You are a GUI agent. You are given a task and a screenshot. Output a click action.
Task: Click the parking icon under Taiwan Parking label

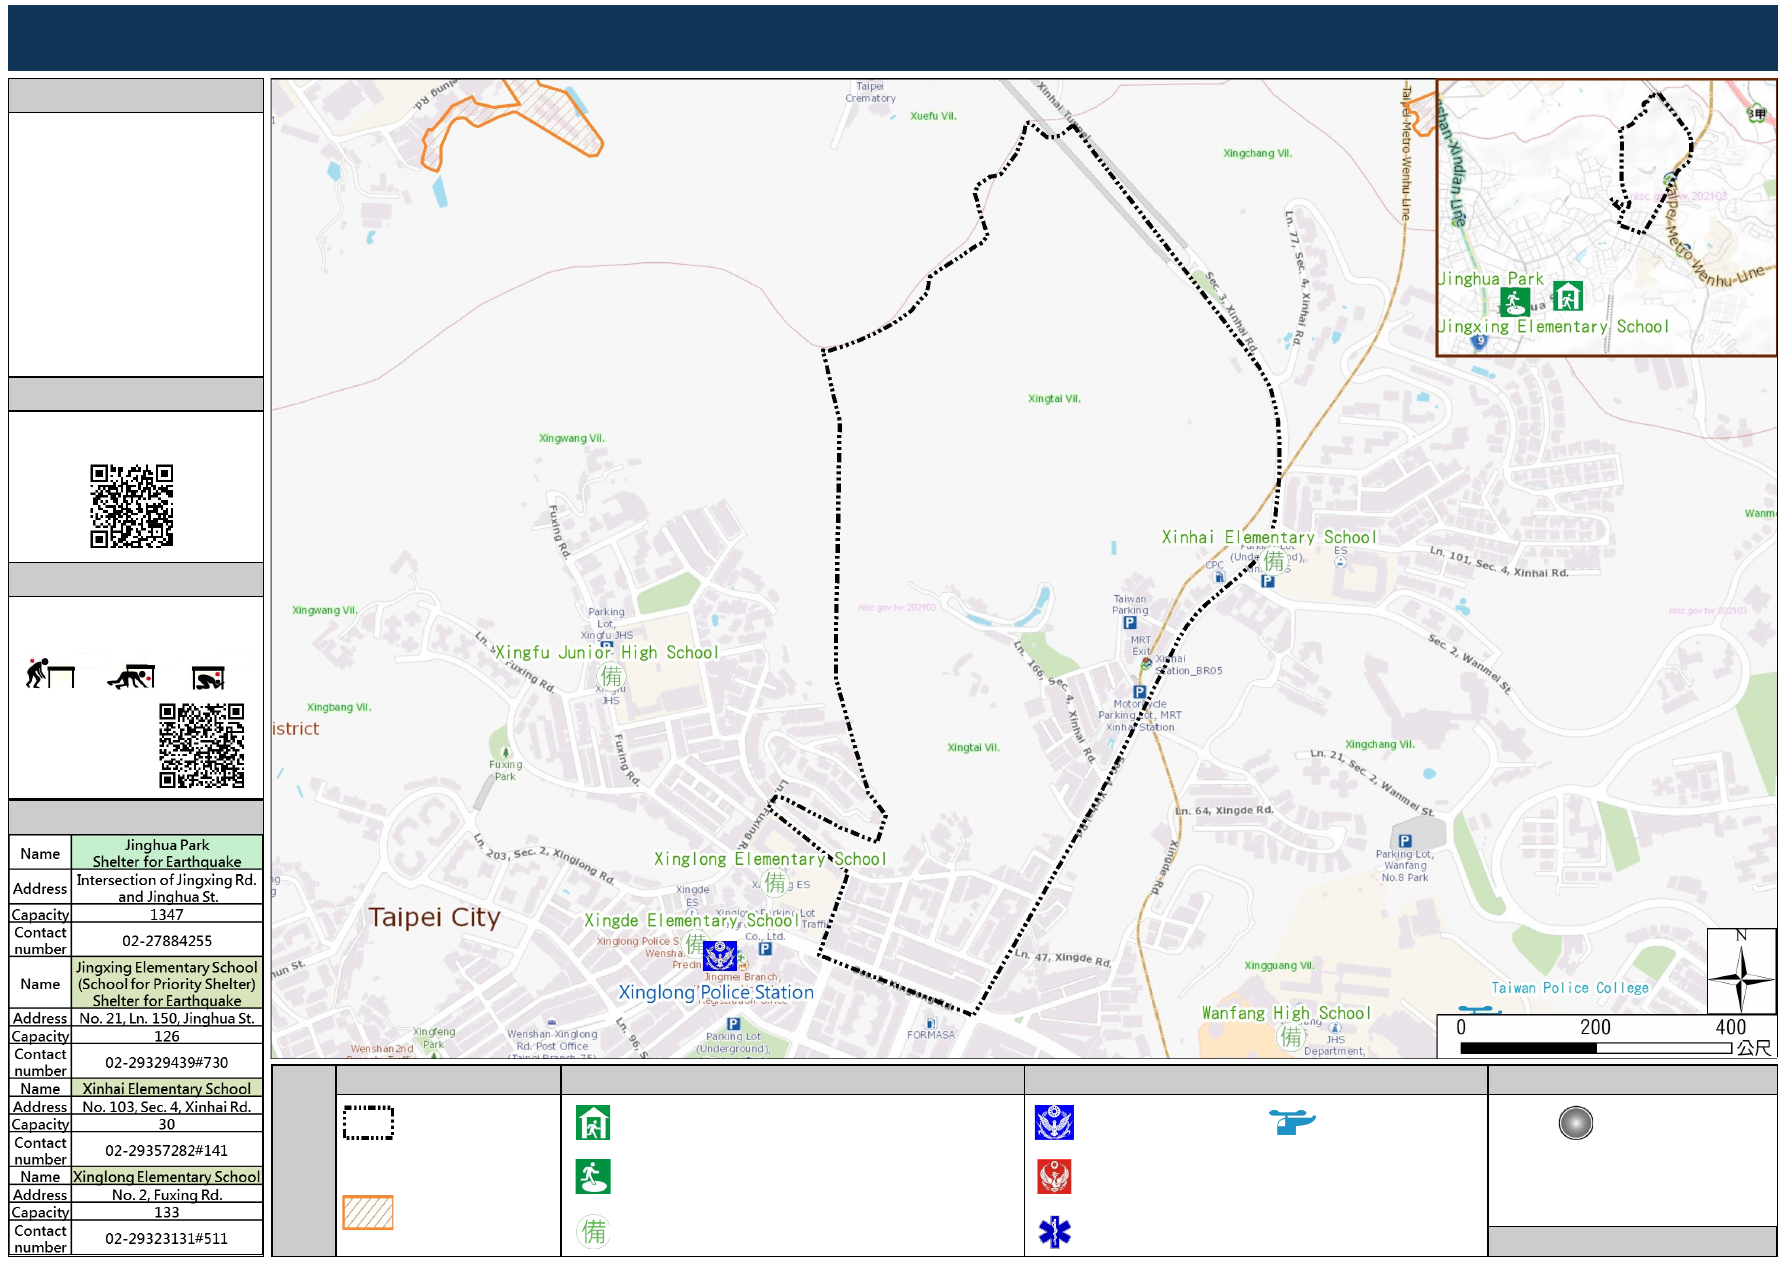[x=1129, y=622]
